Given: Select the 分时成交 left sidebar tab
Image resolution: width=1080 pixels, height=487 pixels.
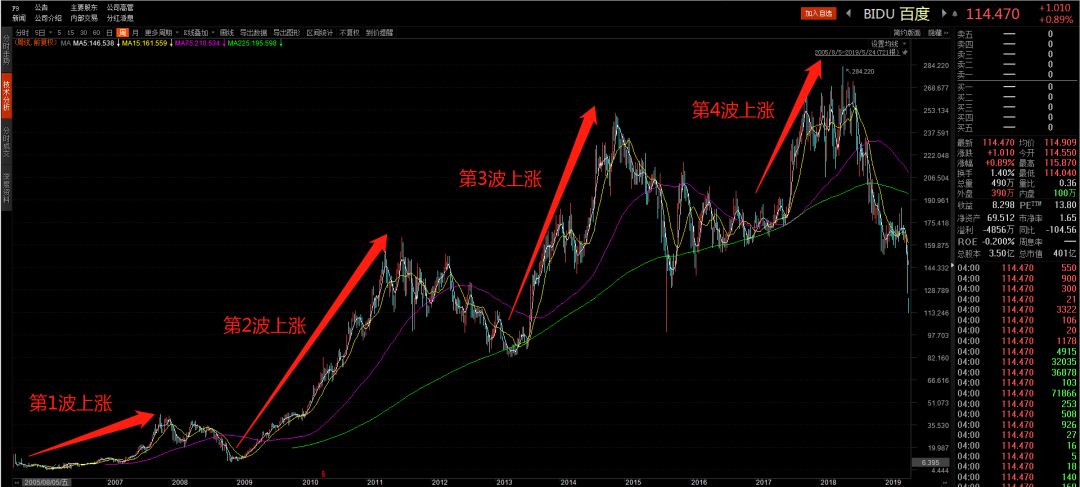Looking at the screenshot, I should pyautogui.click(x=6, y=142).
